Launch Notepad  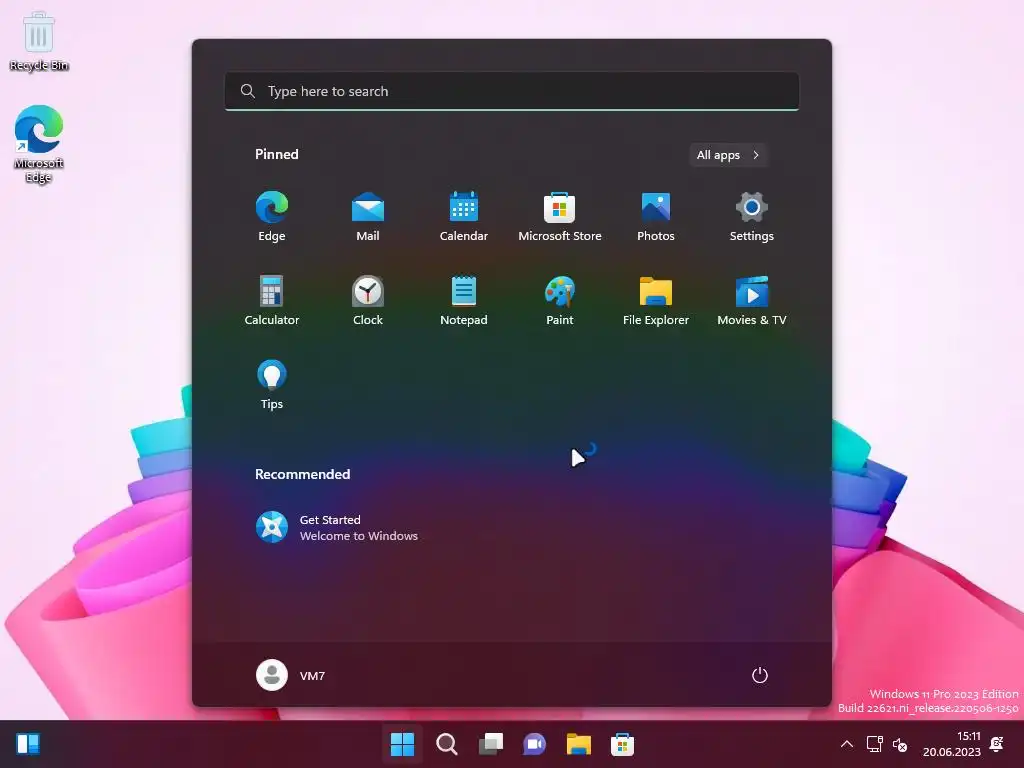pyautogui.click(x=464, y=300)
